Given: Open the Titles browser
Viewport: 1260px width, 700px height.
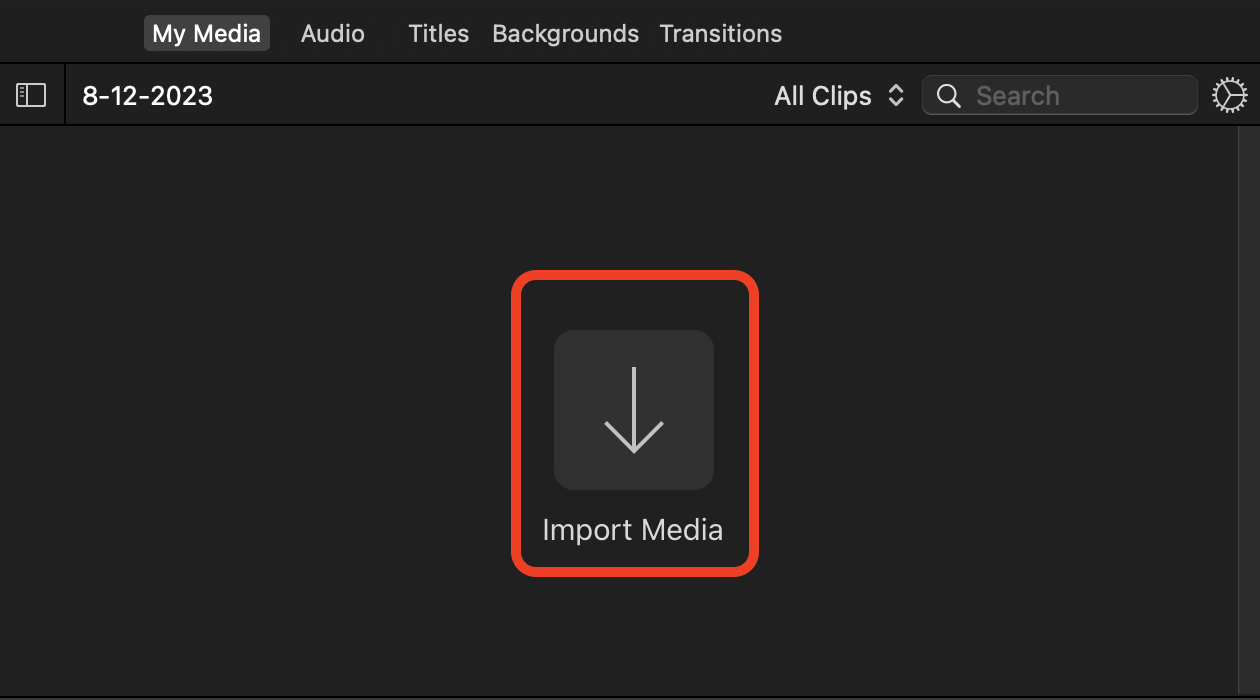Looking at the screenshot, I should (438, 33).
